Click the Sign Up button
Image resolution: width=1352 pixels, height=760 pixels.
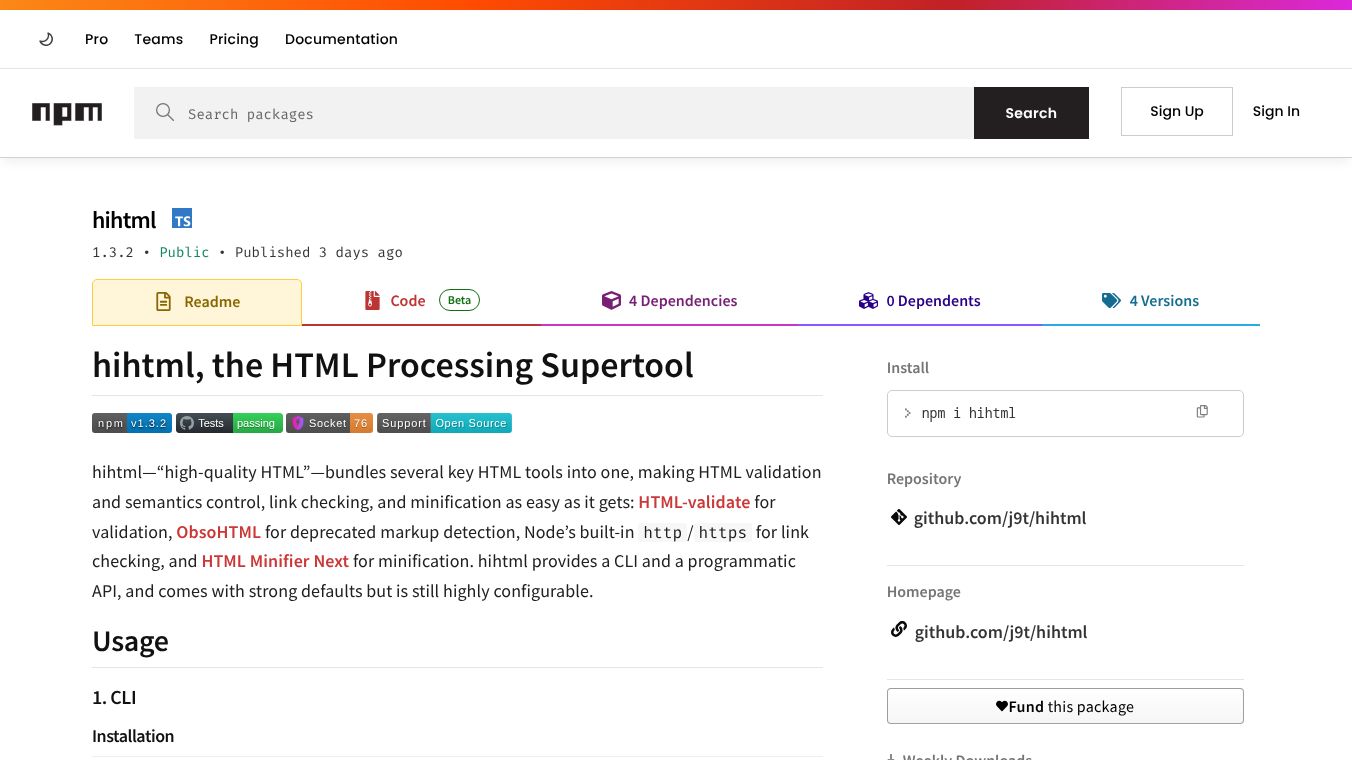[x=1177, y=111]
